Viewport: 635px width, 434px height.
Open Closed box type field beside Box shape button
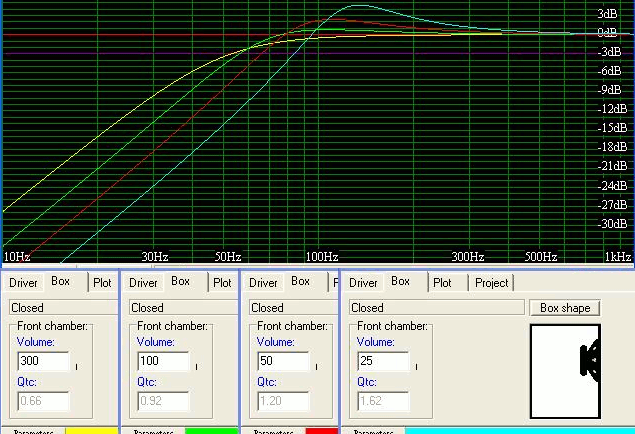(x=437, y=308)
